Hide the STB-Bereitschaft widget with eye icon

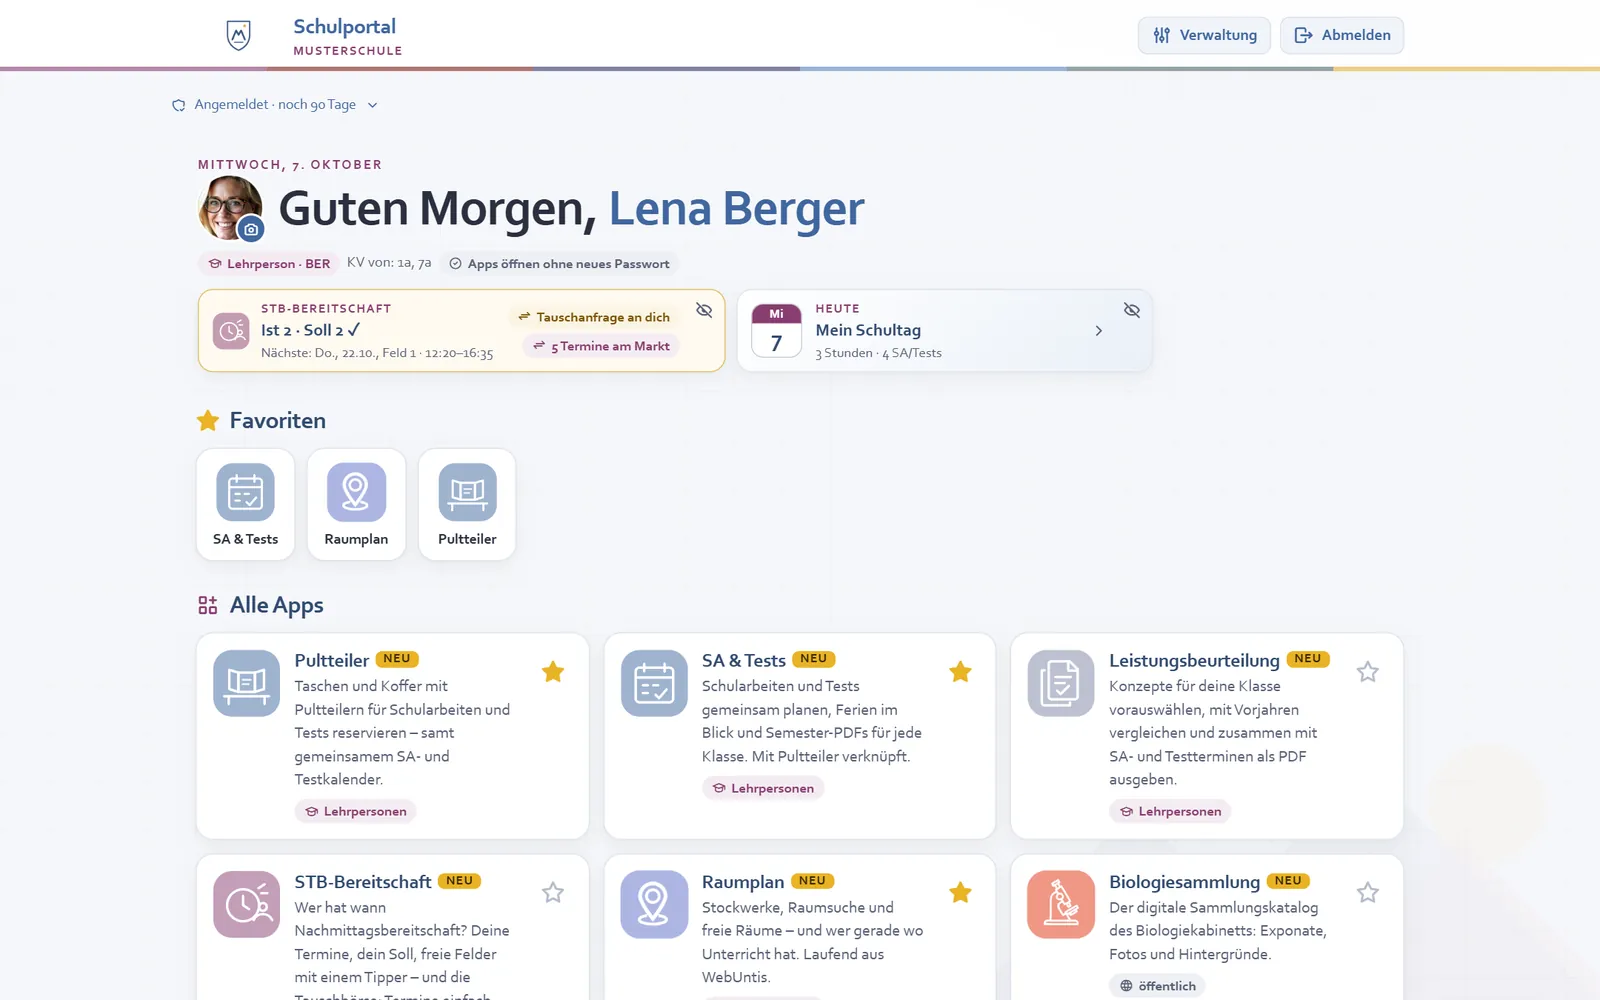pyautogui.click(x=704, y=311)
